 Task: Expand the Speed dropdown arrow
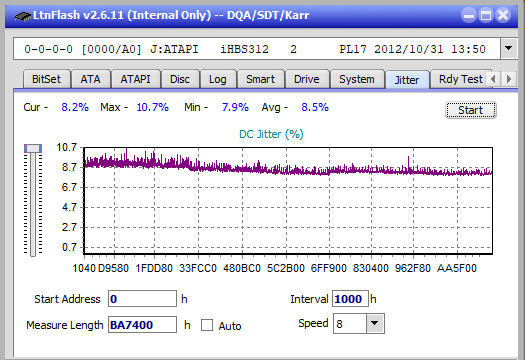tap(375, 323)
